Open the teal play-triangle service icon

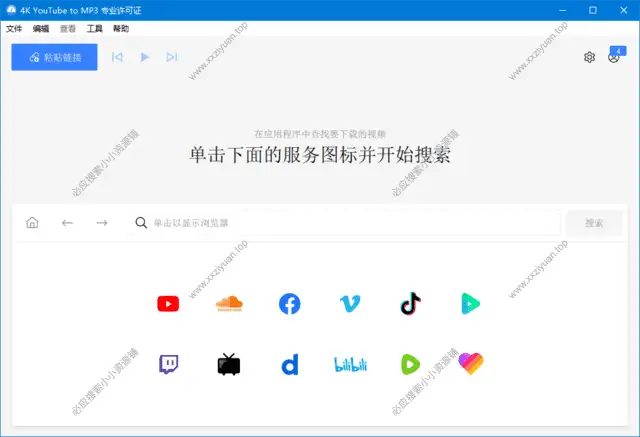click(471, 304)
